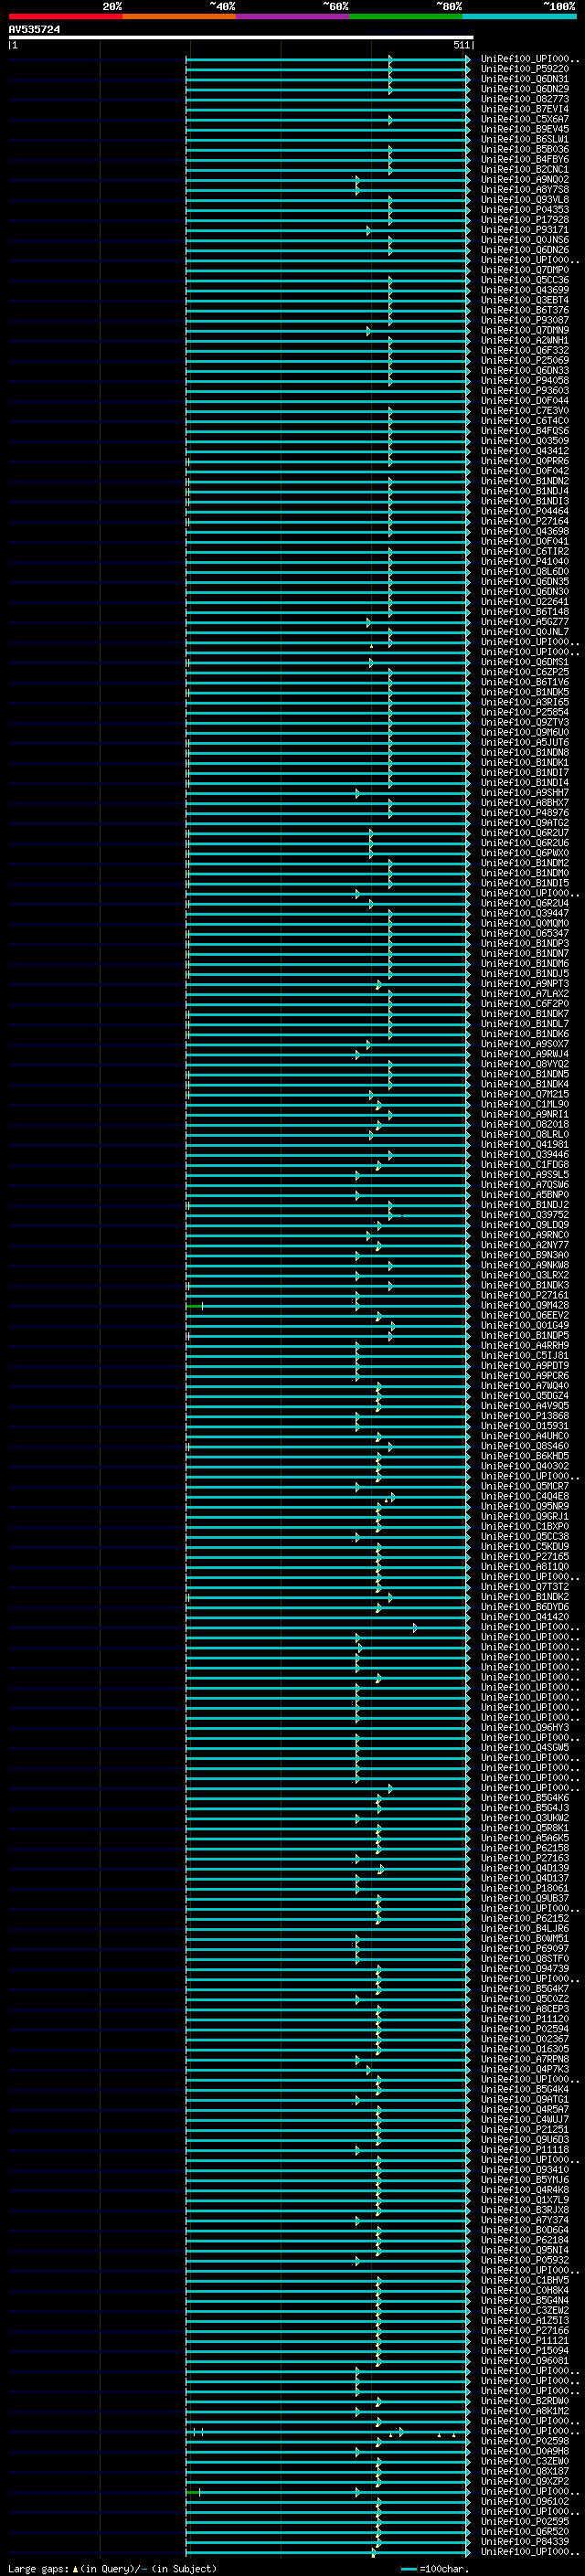Open hit UniRef100_B7EVI4

pyautogui.click(x=525, y=110)
